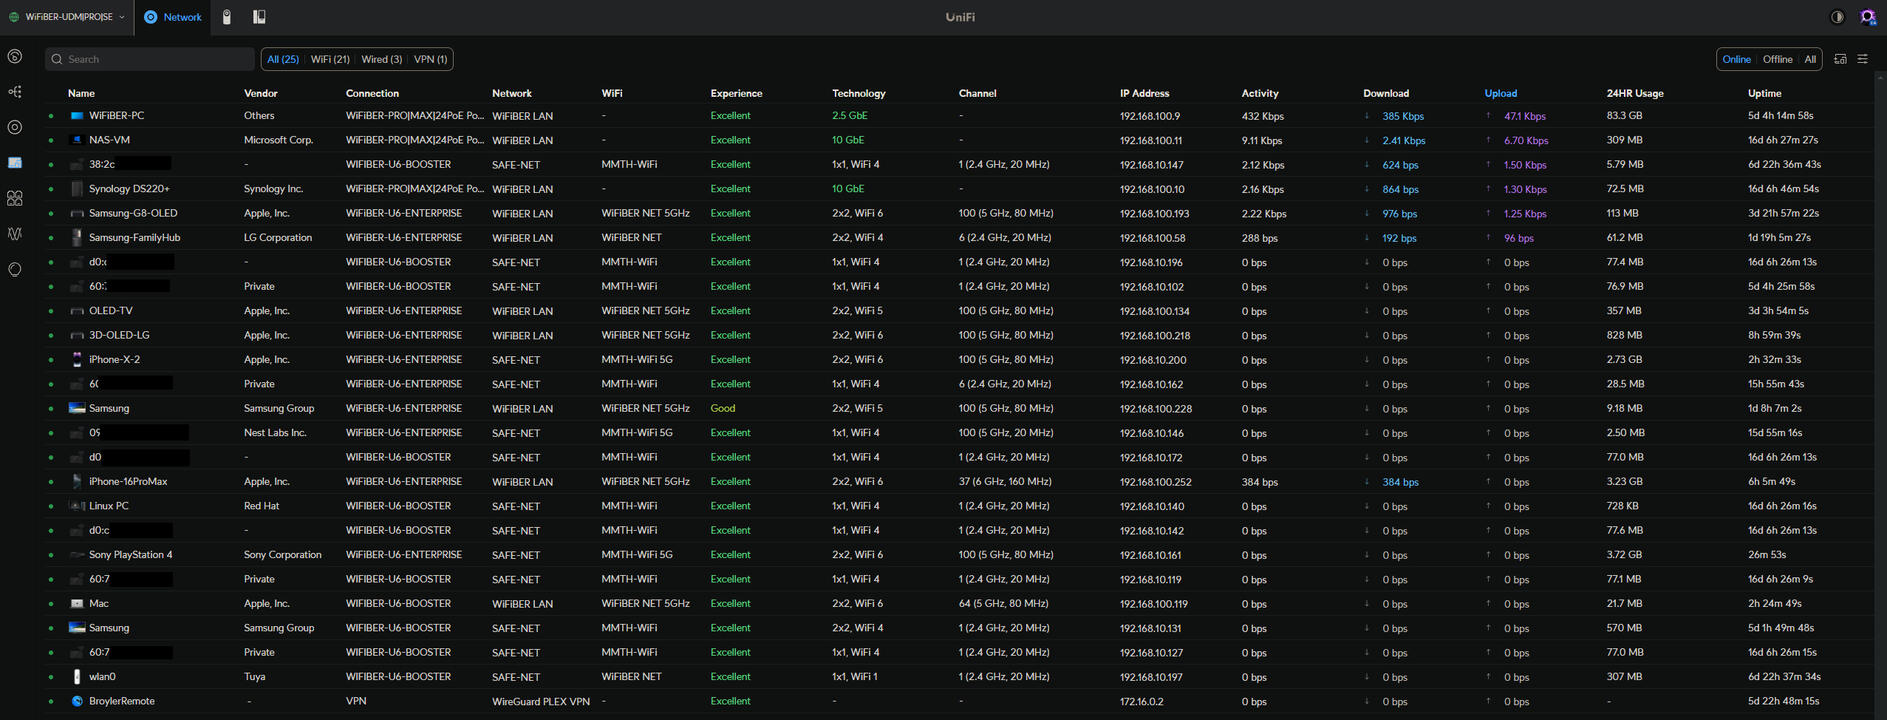The width and height of the screenshot is (1887, 720).
Task: Sort the table by Upload column
Action: 1500,93
